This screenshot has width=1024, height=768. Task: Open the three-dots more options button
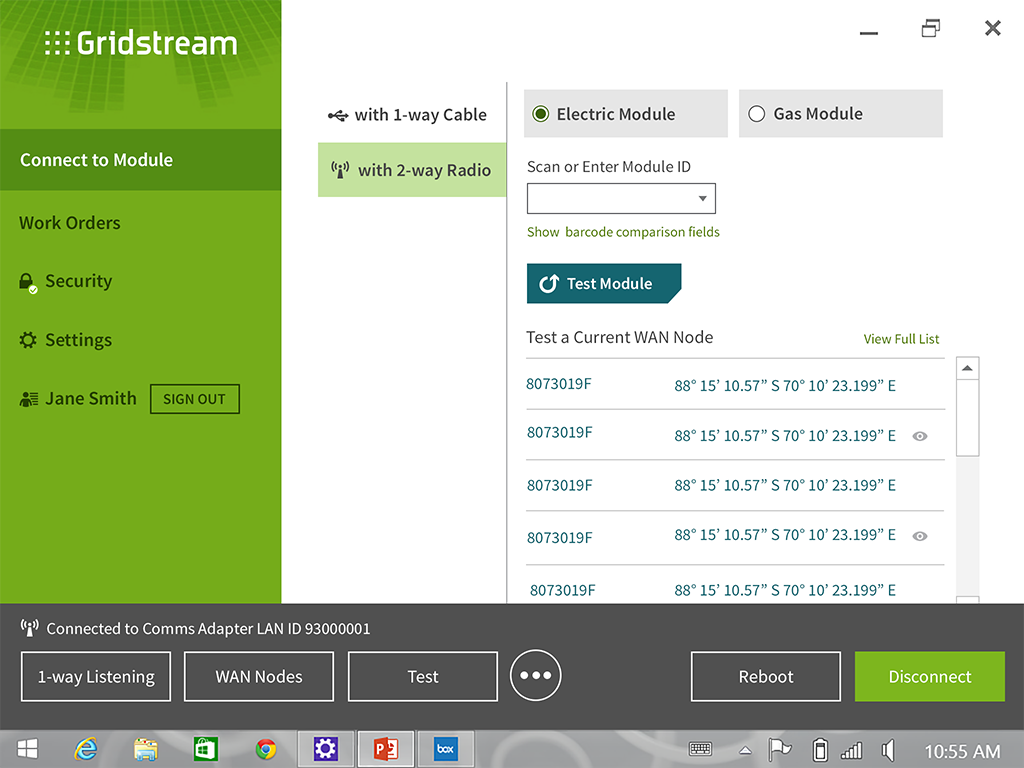coord(535,676)
